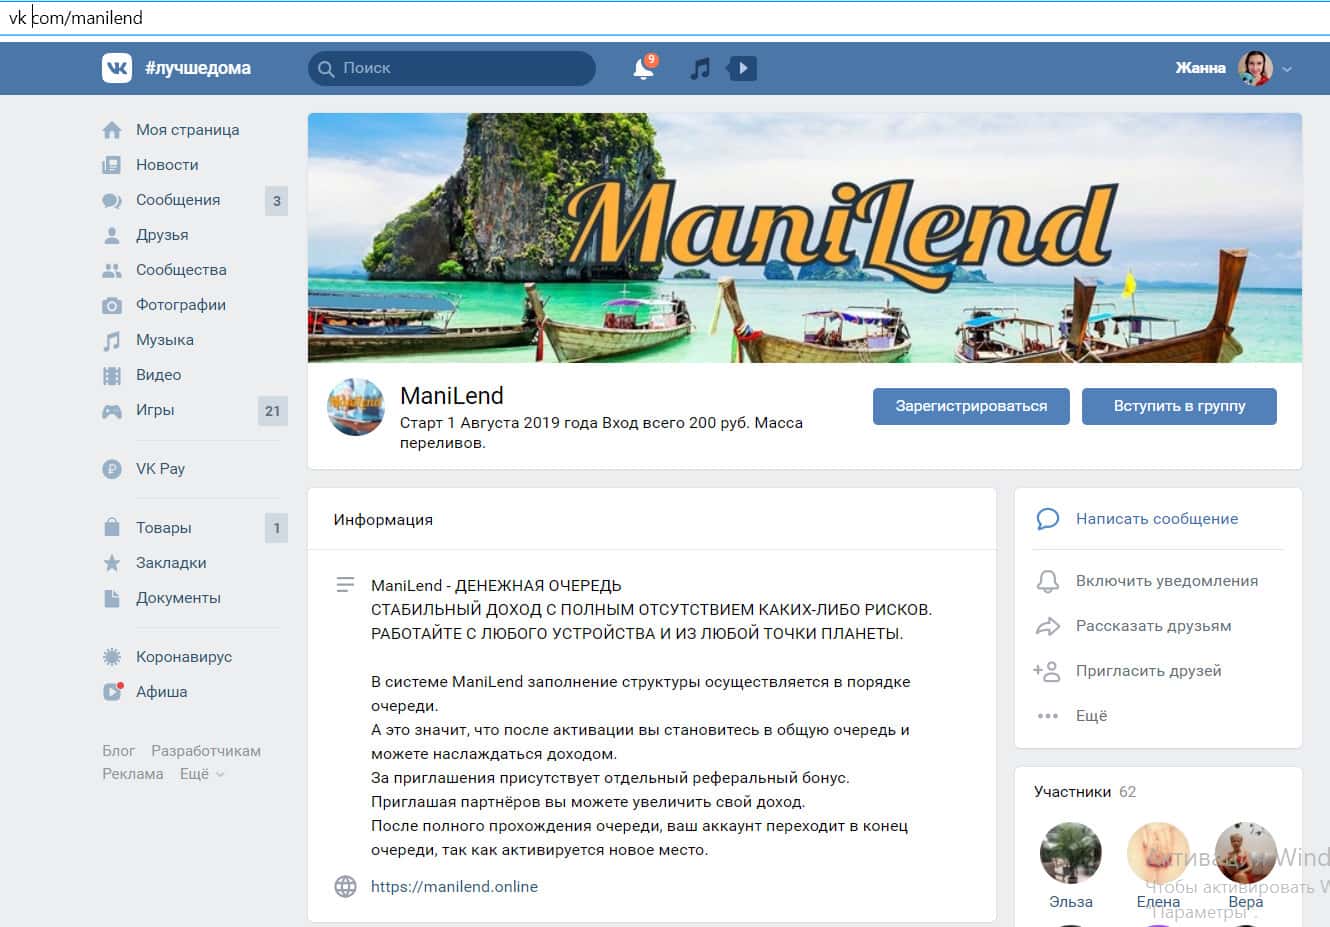Click the Блог footer link

point(118,751)
